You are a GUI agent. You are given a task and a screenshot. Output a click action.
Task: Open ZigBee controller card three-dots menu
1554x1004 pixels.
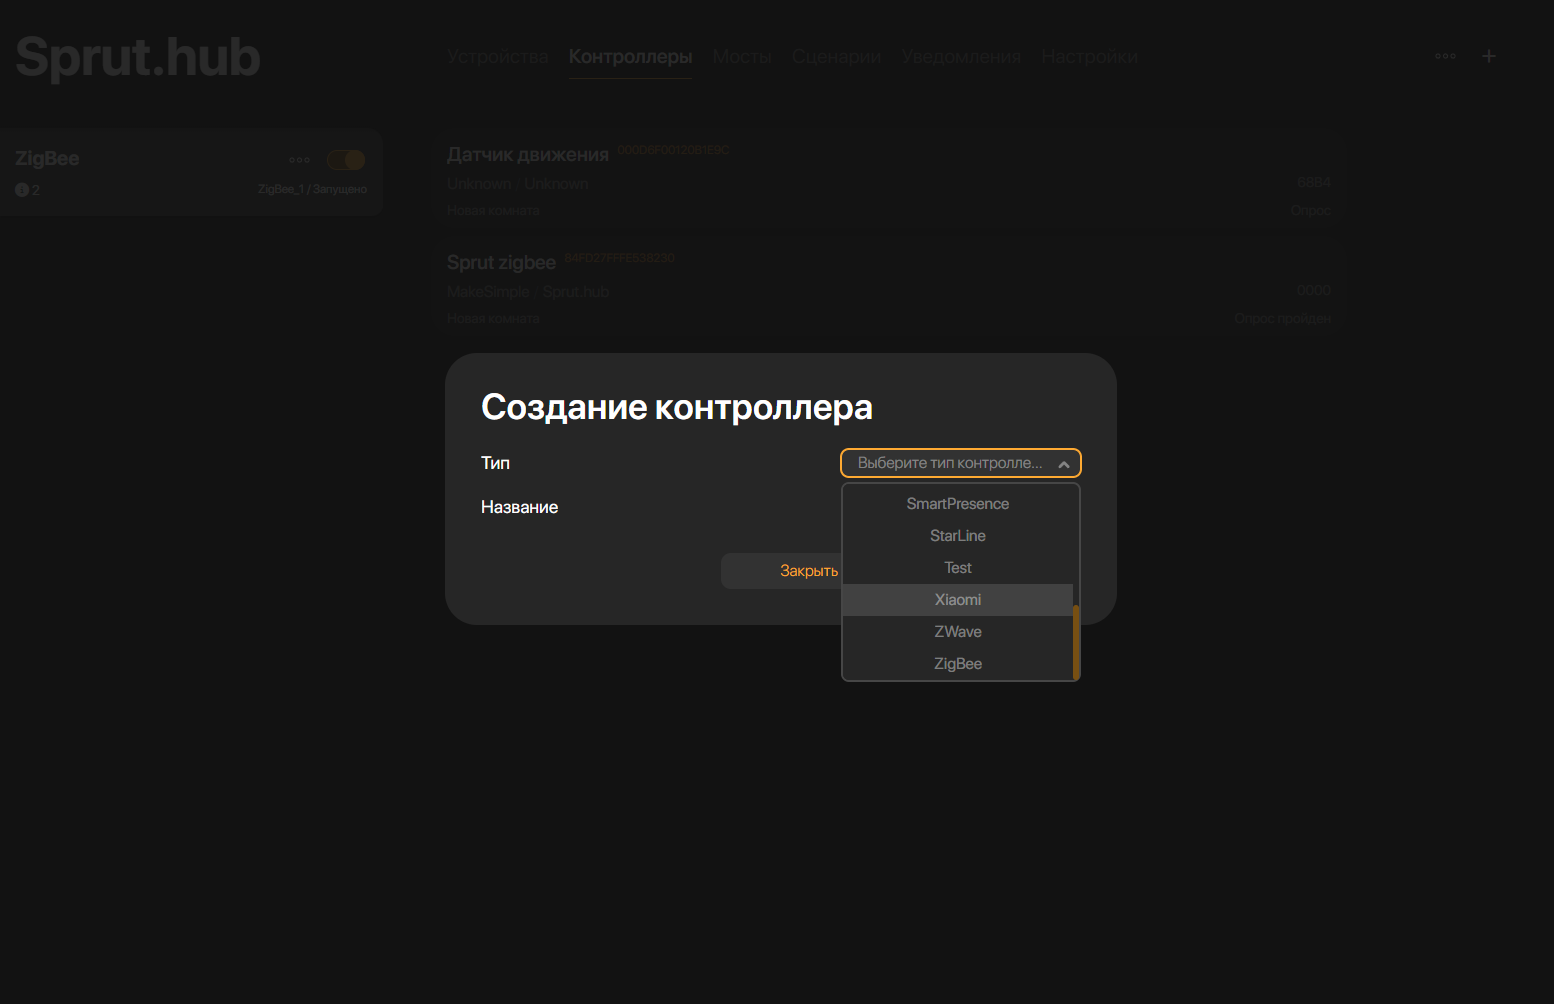coord(299,160)
